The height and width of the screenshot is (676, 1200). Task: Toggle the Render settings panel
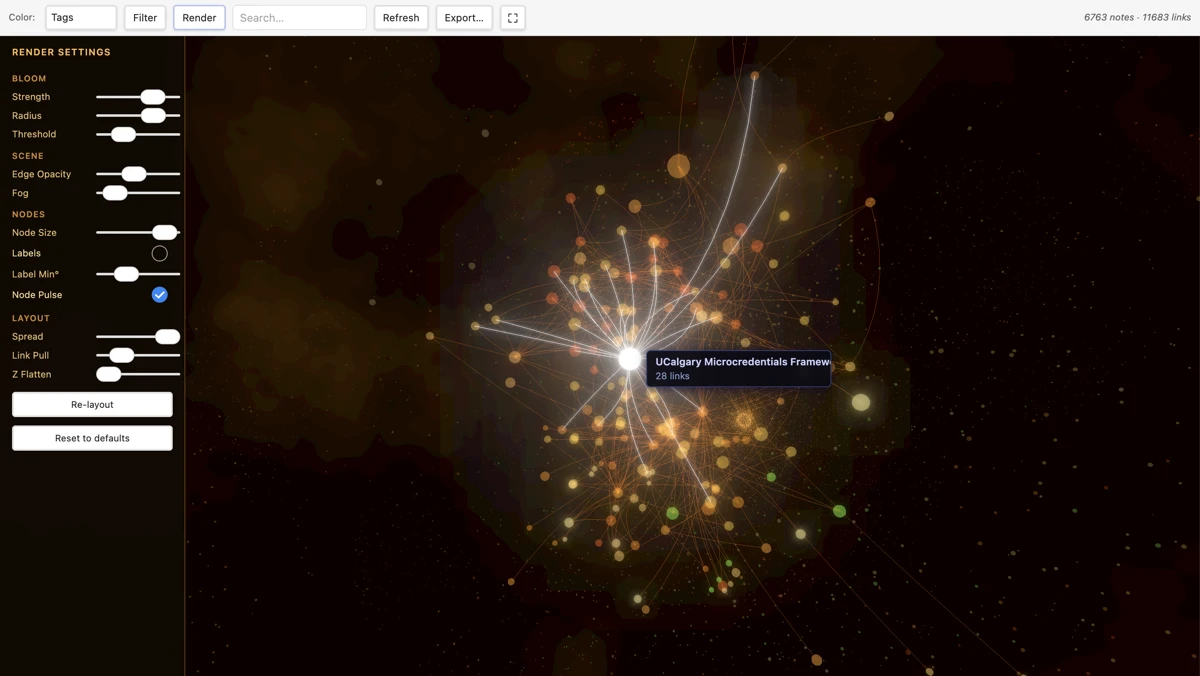[199, 17]
